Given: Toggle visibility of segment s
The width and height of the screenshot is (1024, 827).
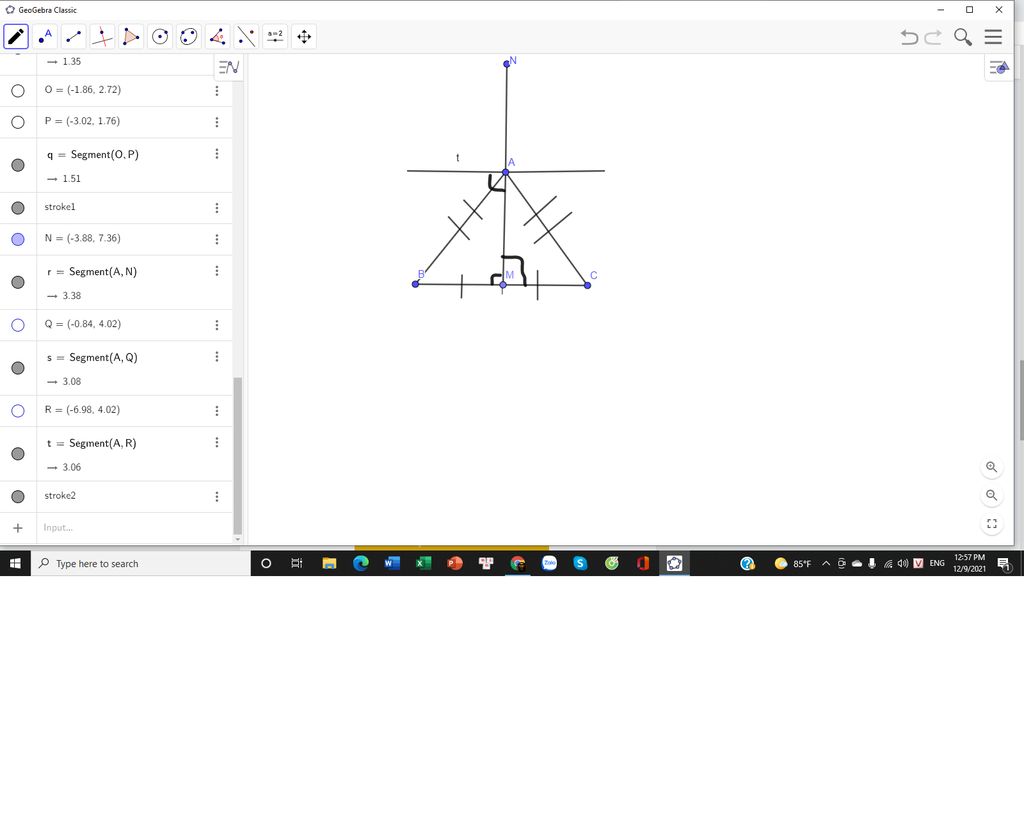Looking at the screenshot, I should [18, 368].
